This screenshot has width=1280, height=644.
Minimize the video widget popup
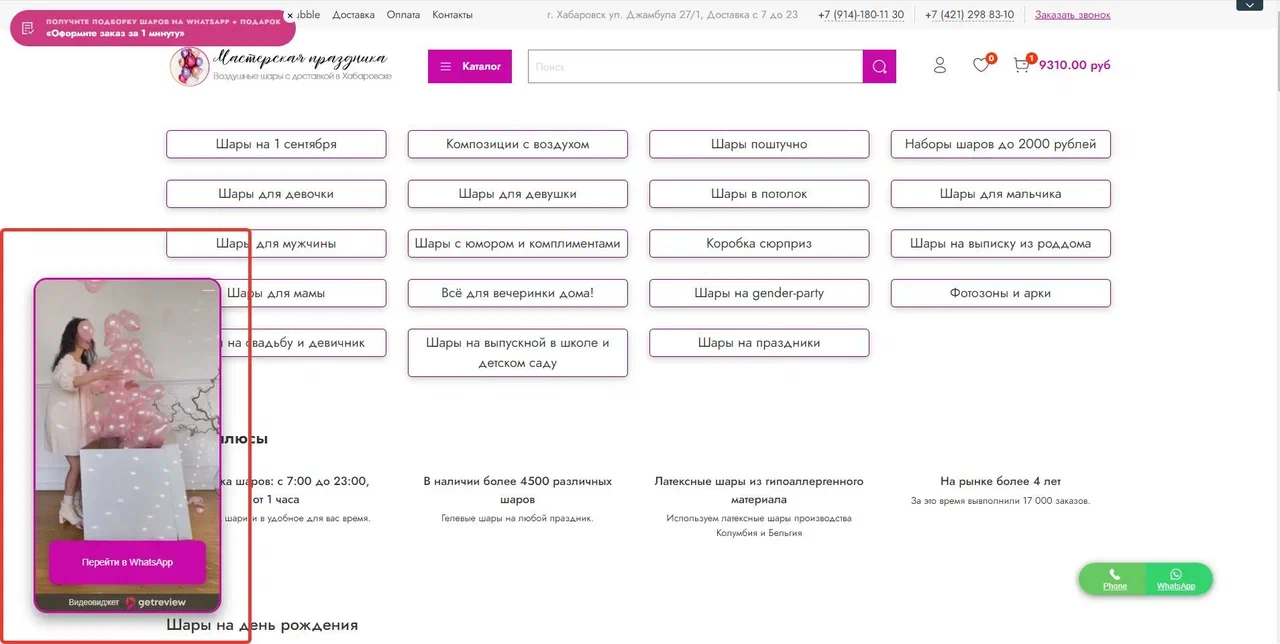207,290
